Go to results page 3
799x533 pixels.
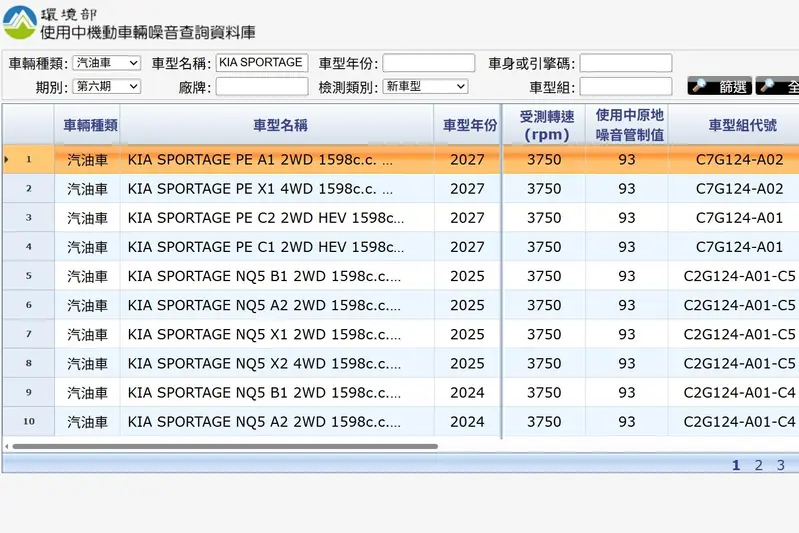click(x=780, y=465)
